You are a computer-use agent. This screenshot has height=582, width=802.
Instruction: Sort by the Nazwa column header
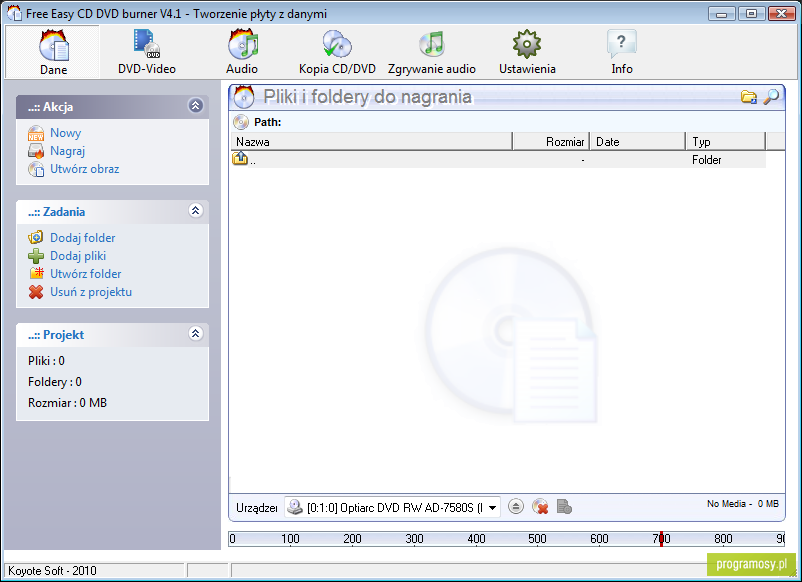pyautogui.click(x=371, y=142)
